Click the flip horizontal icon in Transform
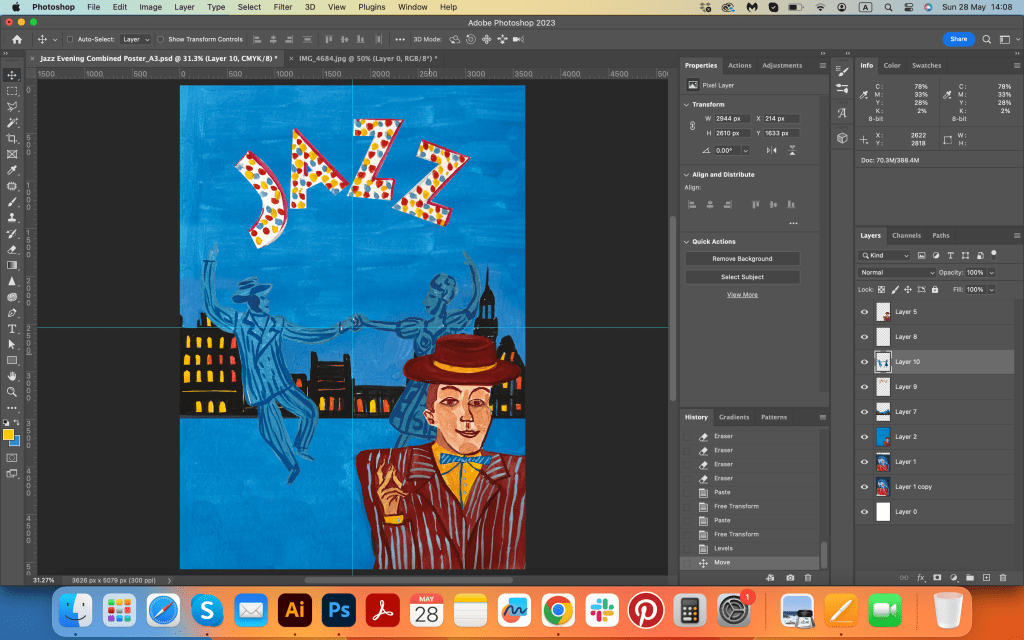The height and width of the screenshot is (640, 1024). click(x=771, y=150)
